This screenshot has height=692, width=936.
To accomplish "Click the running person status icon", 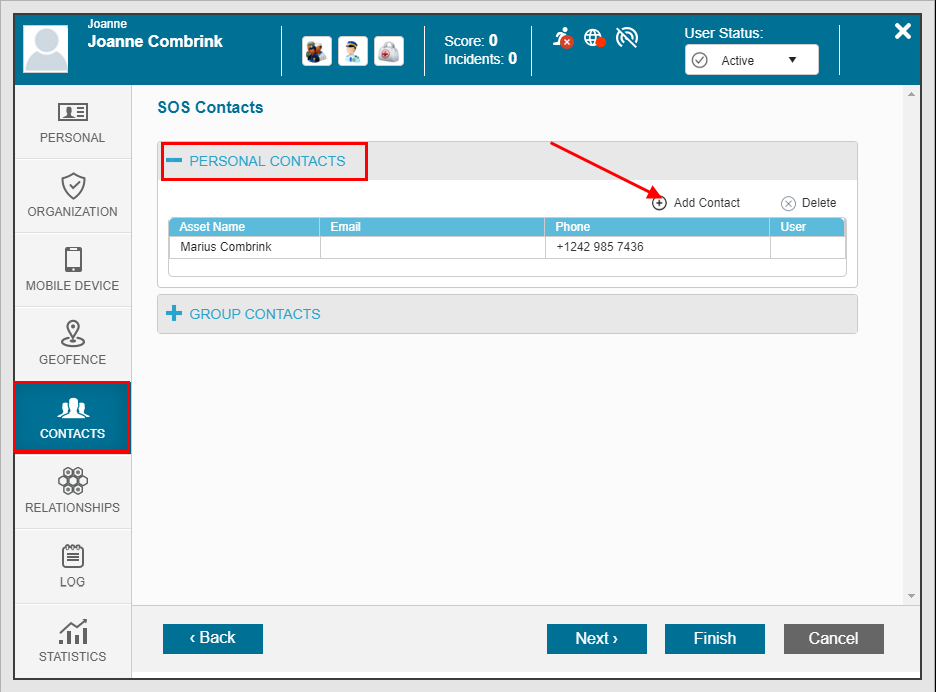I will pos(562,38).
